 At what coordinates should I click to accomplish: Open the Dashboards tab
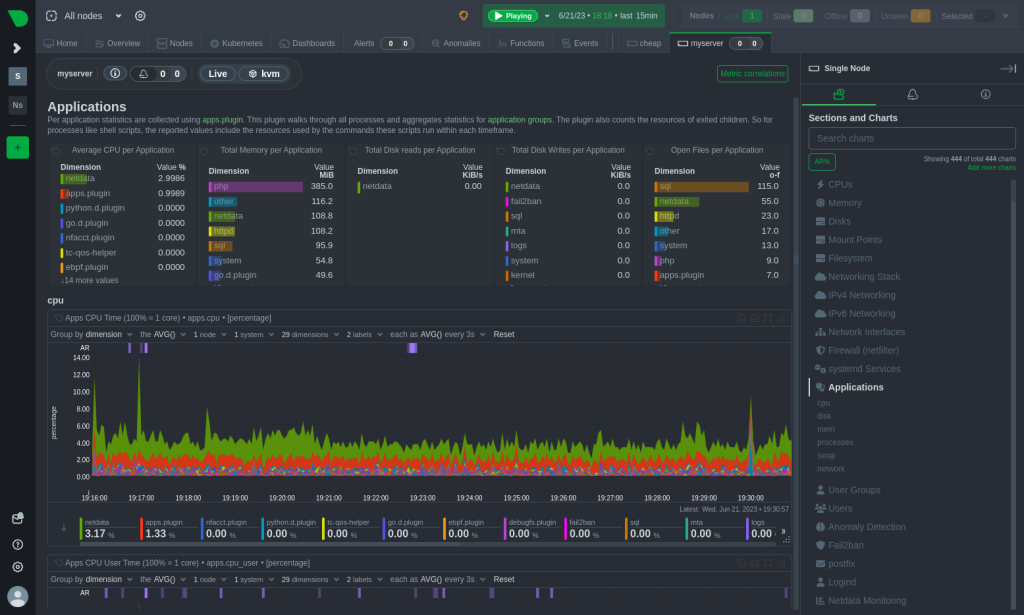[307, 43]
